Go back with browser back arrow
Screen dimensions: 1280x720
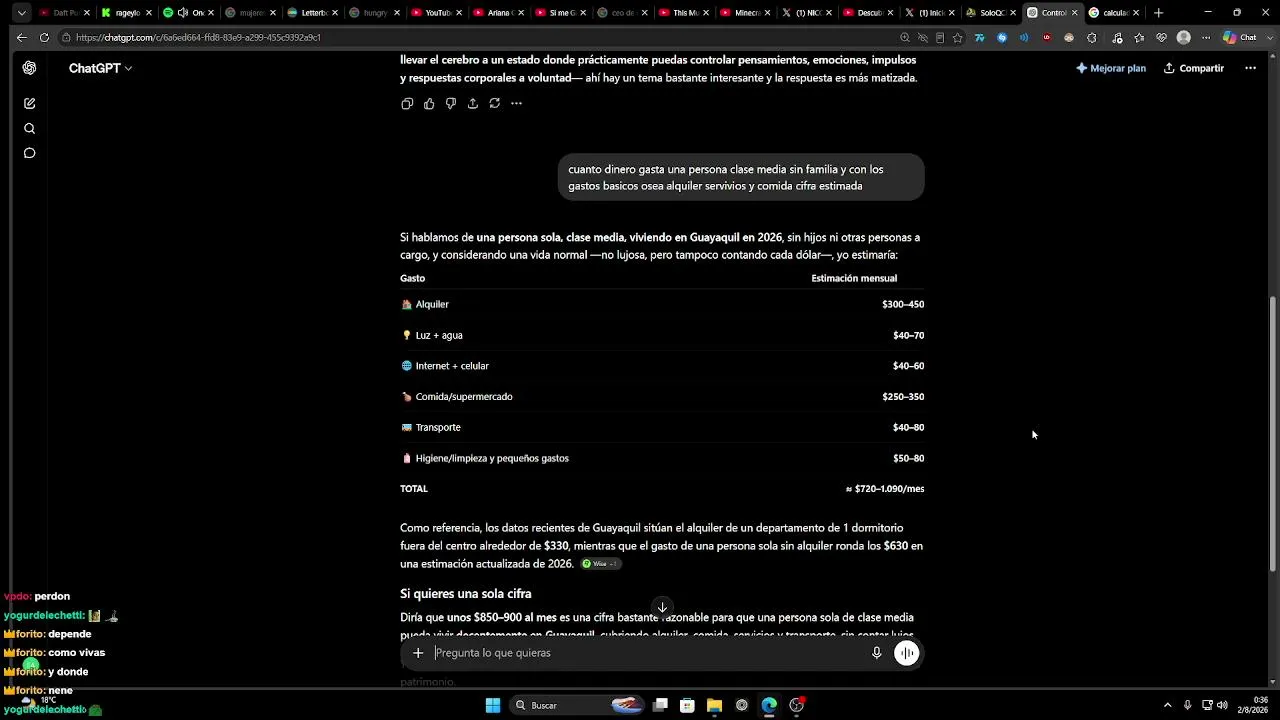click(21, 37)
